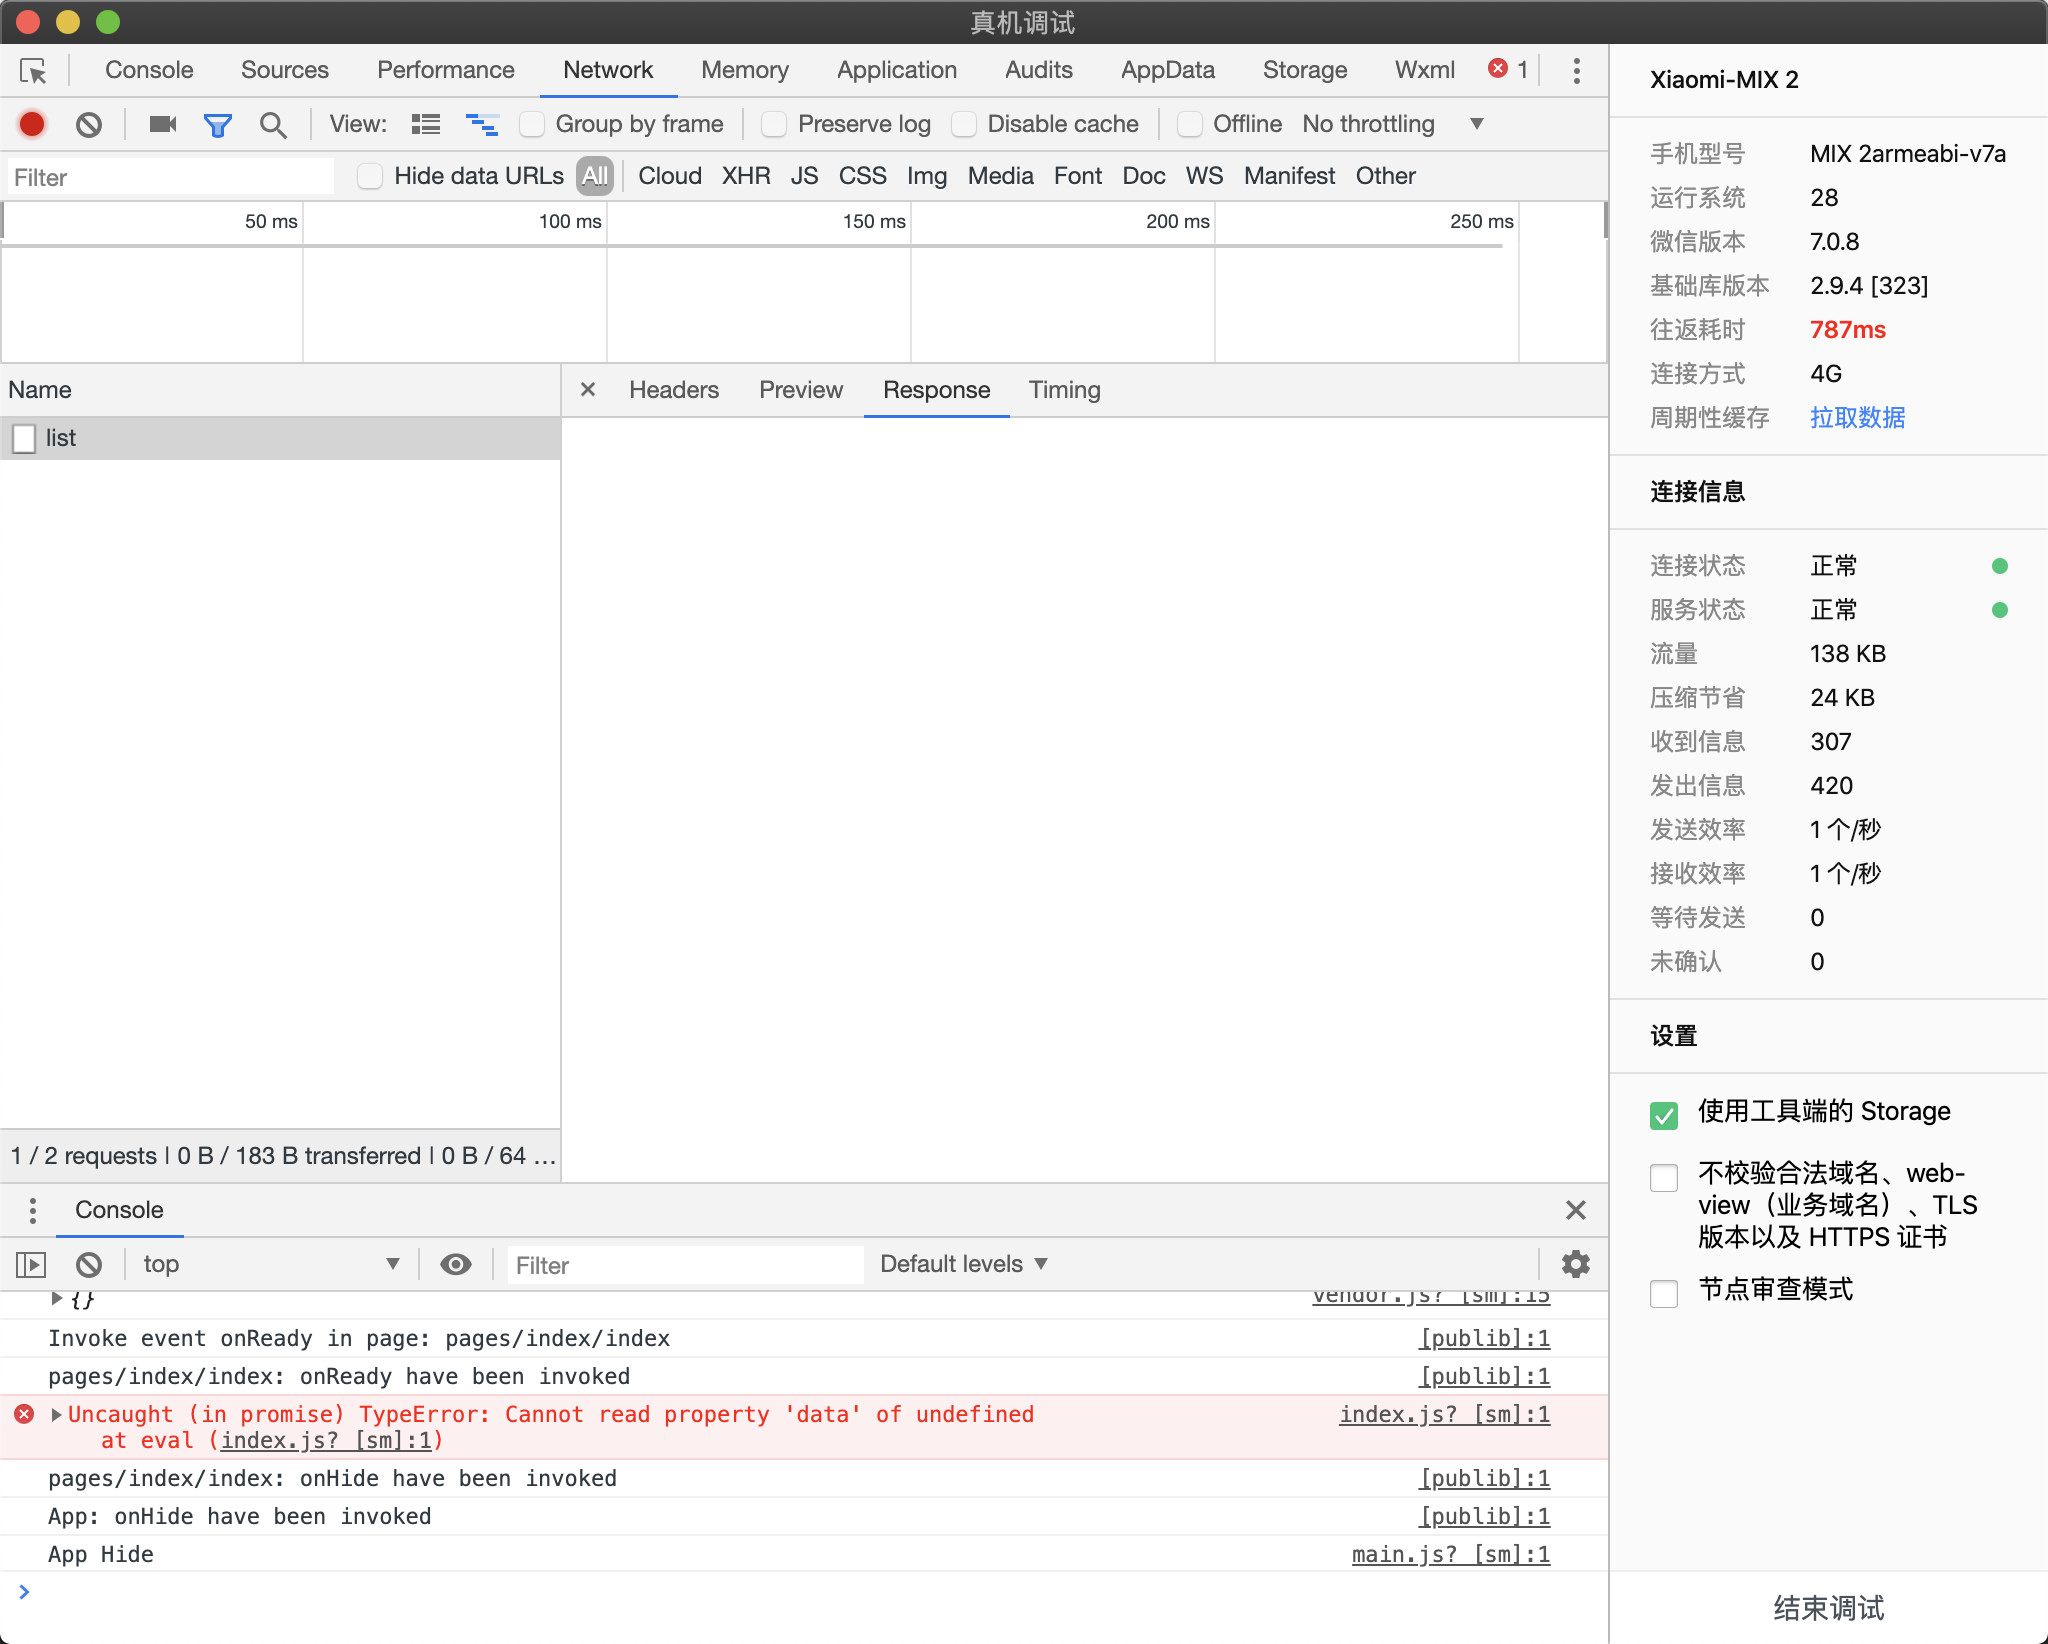The height and width of the screenshot is (1644, 2048).
Task: Click the network Filter input field
Action: 170,177
